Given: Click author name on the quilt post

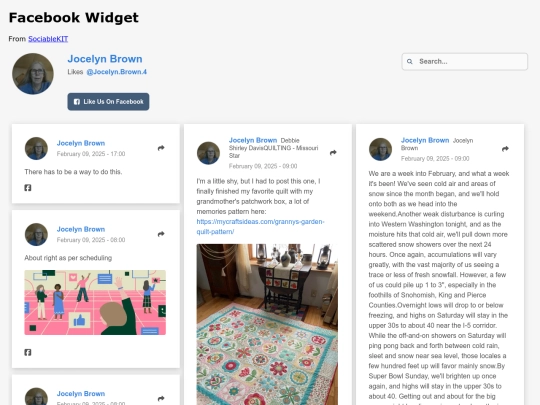Looking at the screenshot, I should click(x=253, y=141).
